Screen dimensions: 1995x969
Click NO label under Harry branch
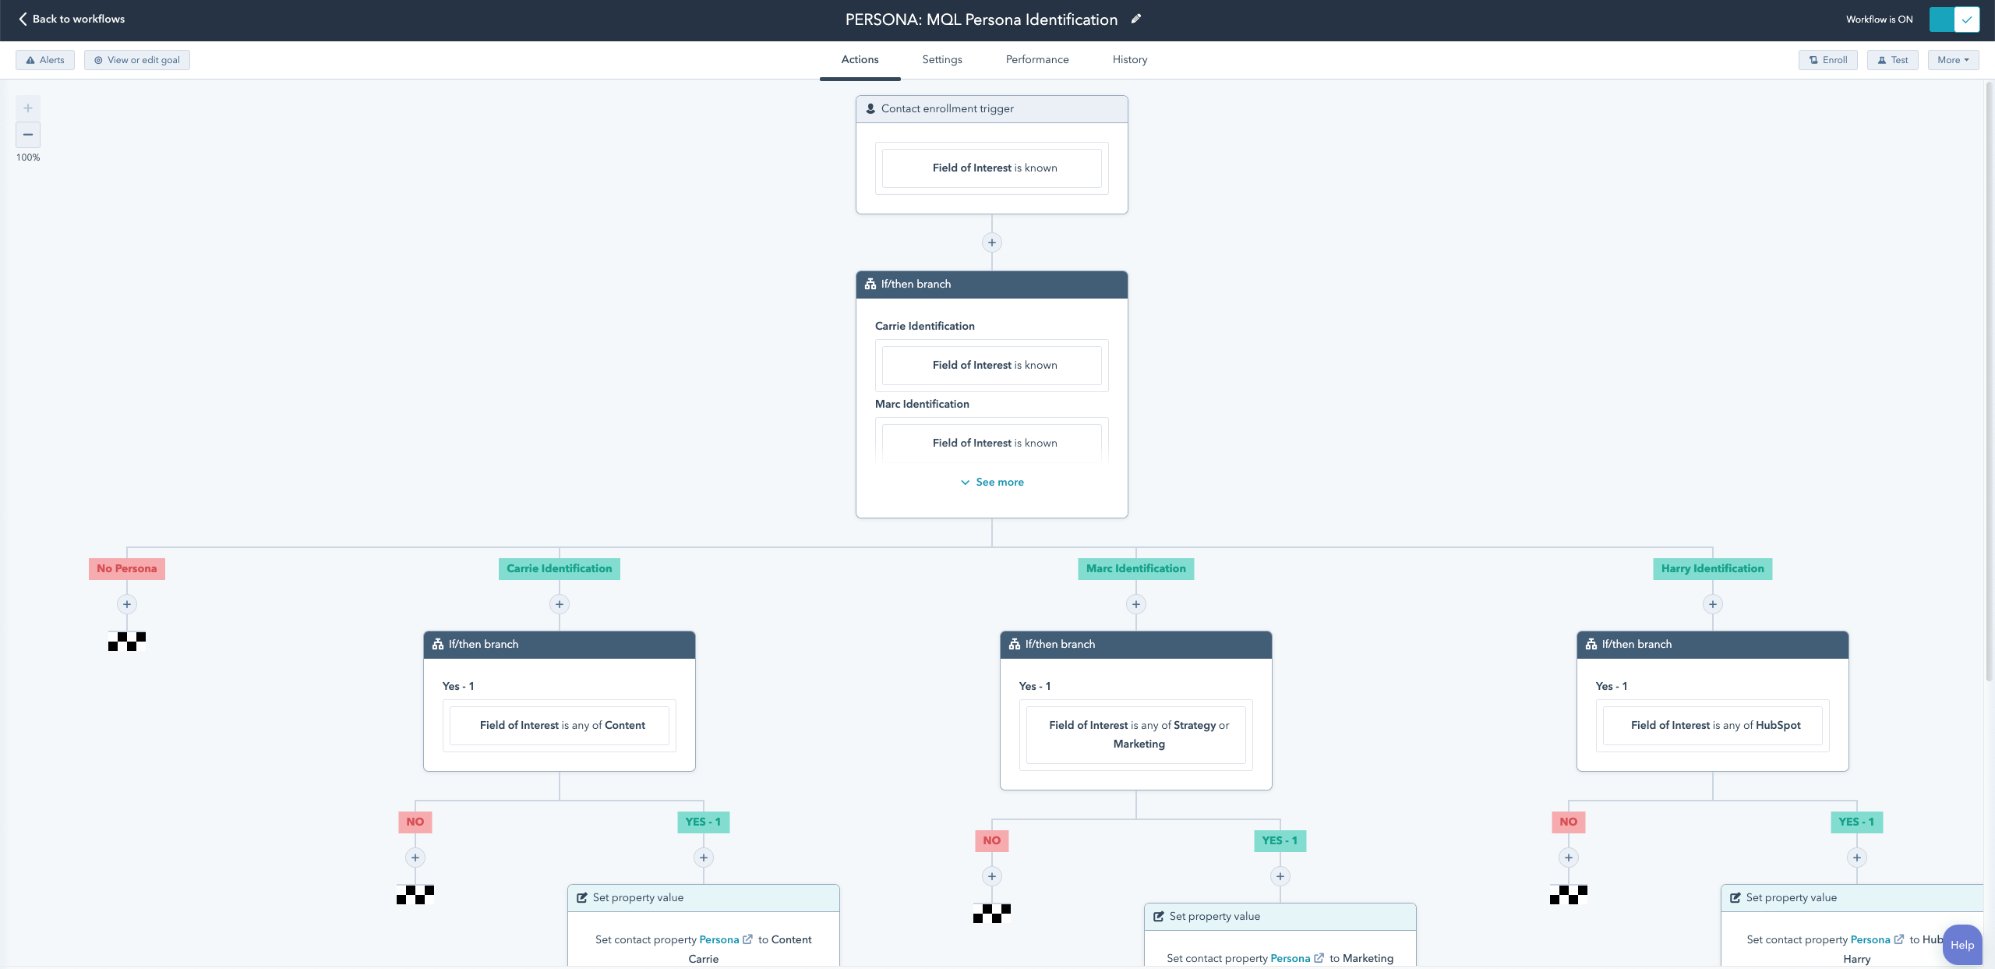coord(1568,822)
